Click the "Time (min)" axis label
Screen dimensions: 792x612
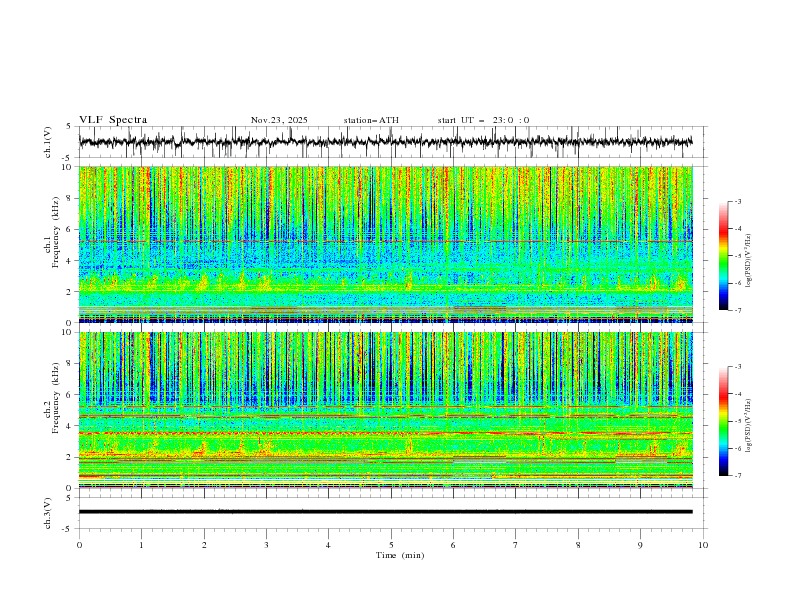(400, 555)
